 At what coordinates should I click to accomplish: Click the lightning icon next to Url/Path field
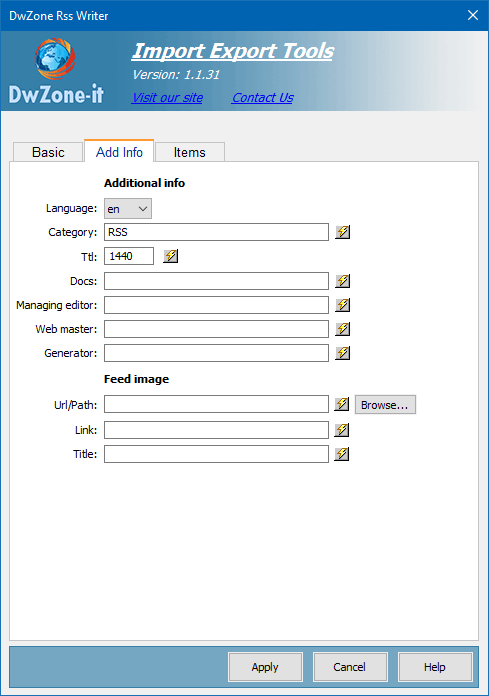click(x=342, y=404)
